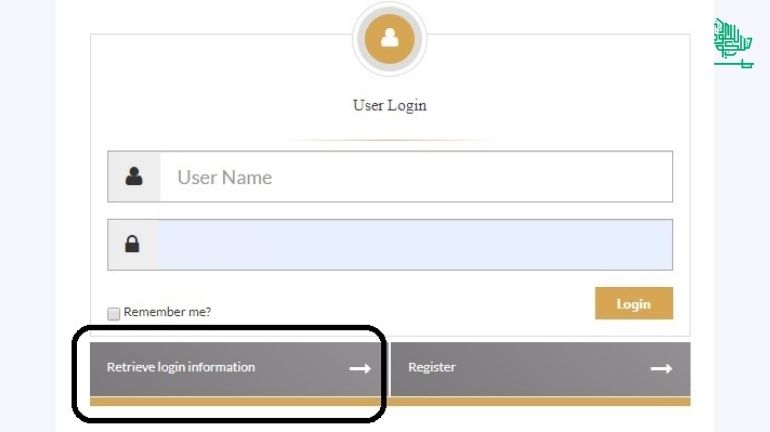Click the arrow on Retrieve login information
The image size is (770, 432).
[360, 368]
